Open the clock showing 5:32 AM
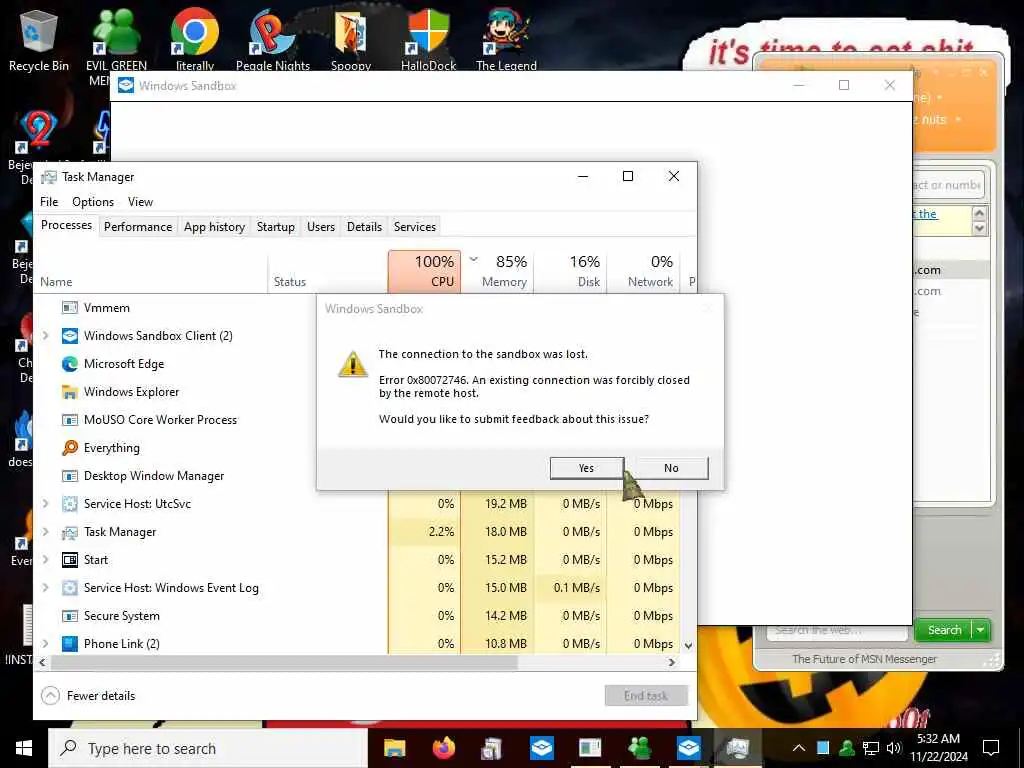Screen dimensions: 1024x768 [x=938, y=748]
